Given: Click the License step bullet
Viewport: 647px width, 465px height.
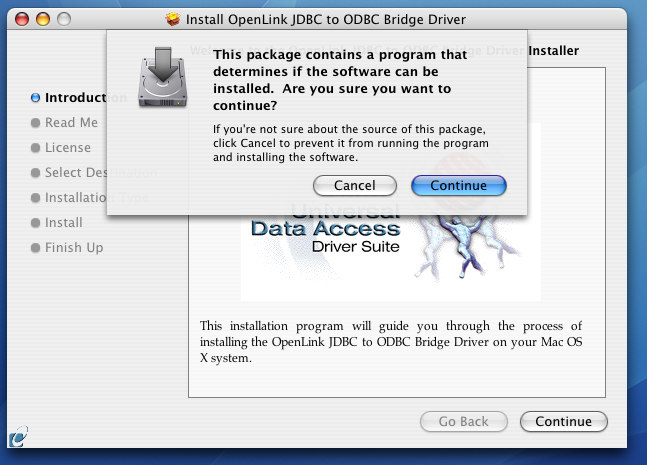Looking at the screenshot, I should coord(35,148).
